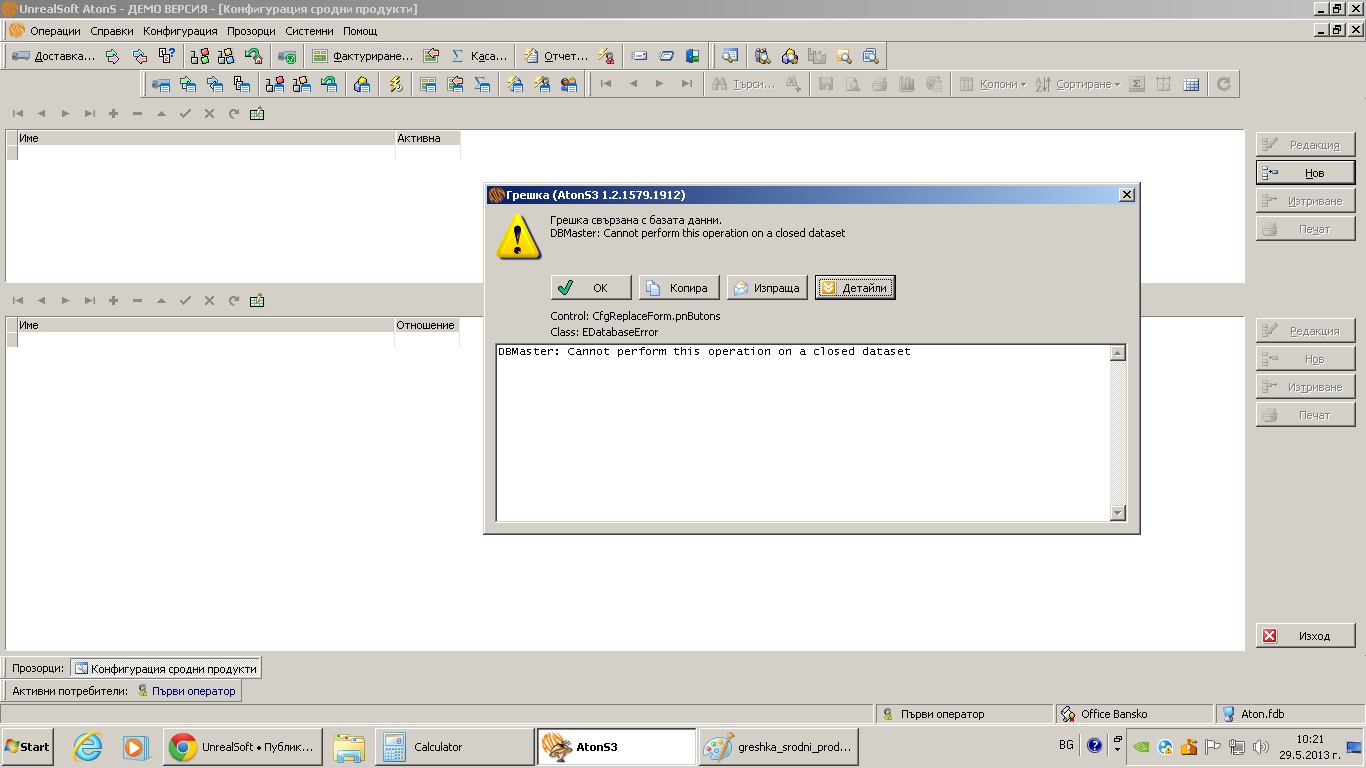Open Google Chrome from the taskbar
This screenshot has width=1366, height=768.
pos(243,747)
